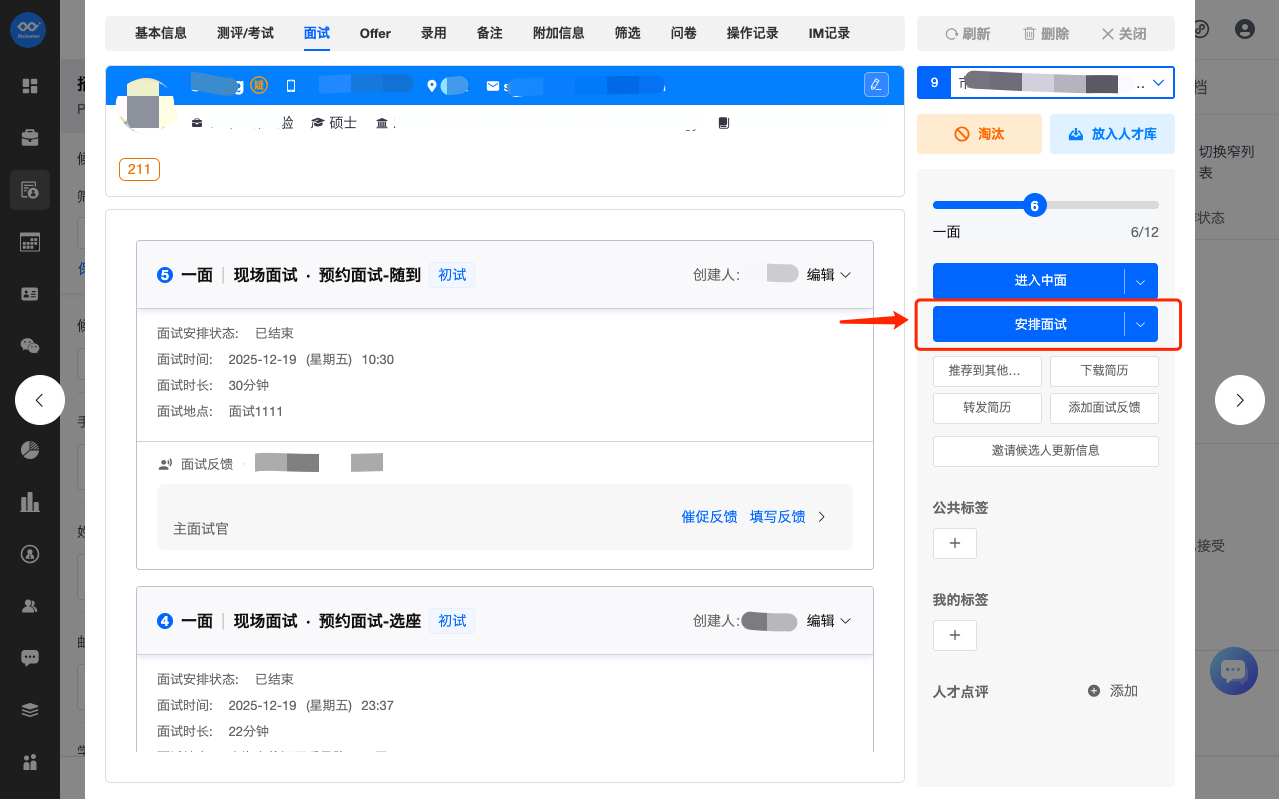The width and height of the screenshot is (1279, 799).
Task: Open the pie chart icon in sidebar
Action: (x=30, y=449)
